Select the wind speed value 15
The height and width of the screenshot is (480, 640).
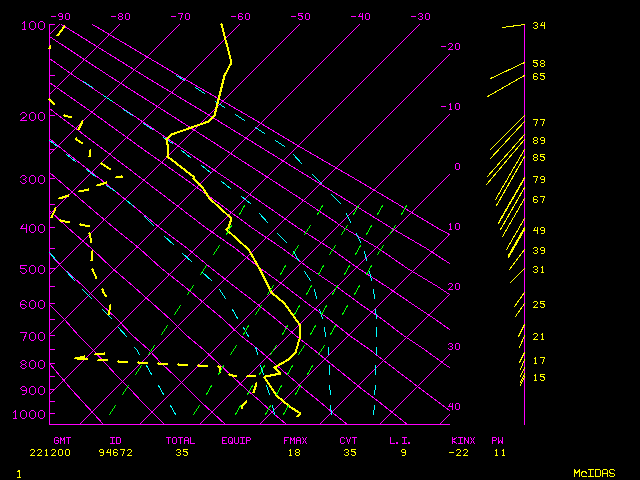point(539,377)
